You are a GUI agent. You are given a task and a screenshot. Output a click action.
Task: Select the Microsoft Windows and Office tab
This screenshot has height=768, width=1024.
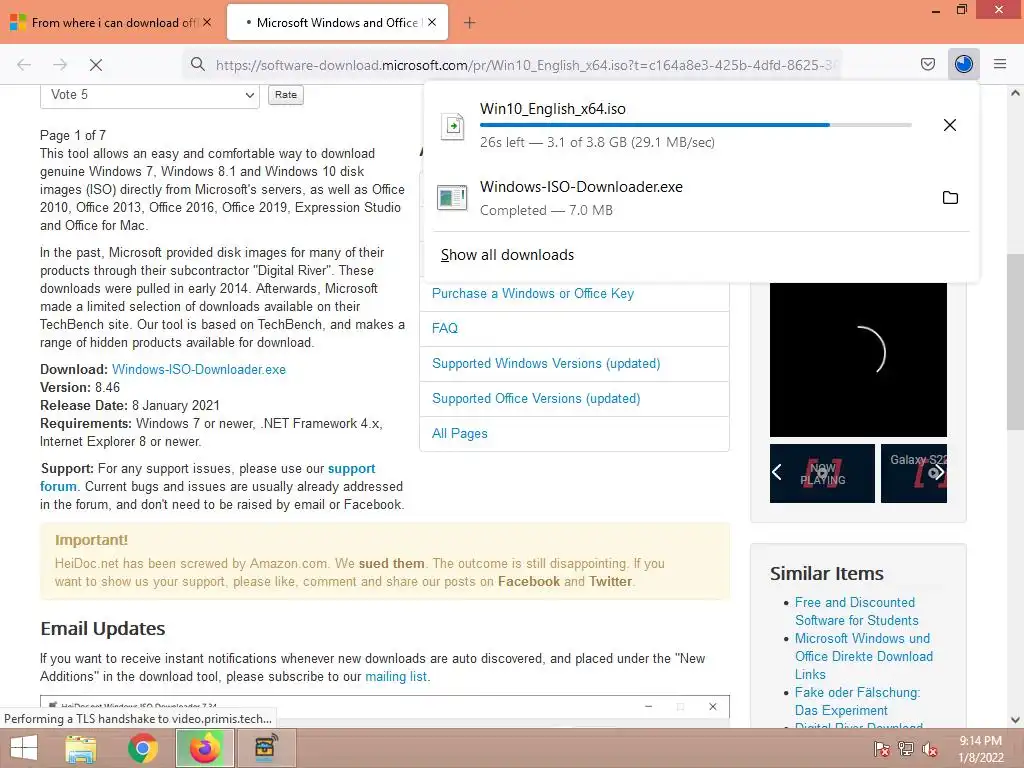coord(337,22)
